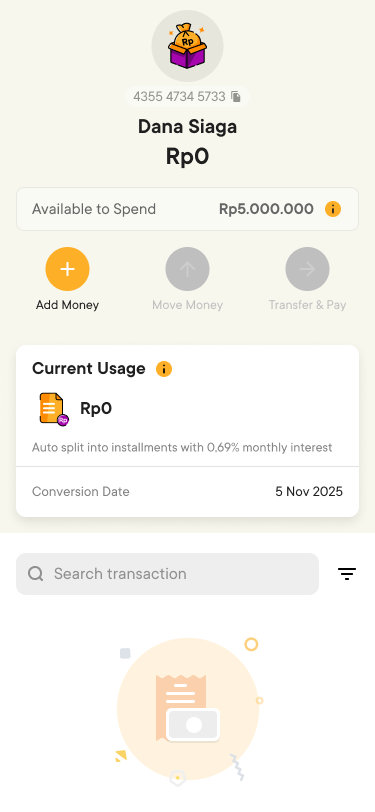The image size is (375, 812).
Task: Select the Rp5.000.000 available amount
Action: click(x=266, y=209)
